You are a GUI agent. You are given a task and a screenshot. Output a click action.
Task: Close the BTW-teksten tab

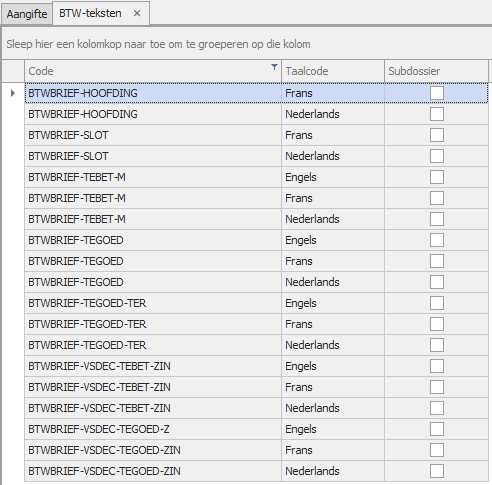pos(137,13)
